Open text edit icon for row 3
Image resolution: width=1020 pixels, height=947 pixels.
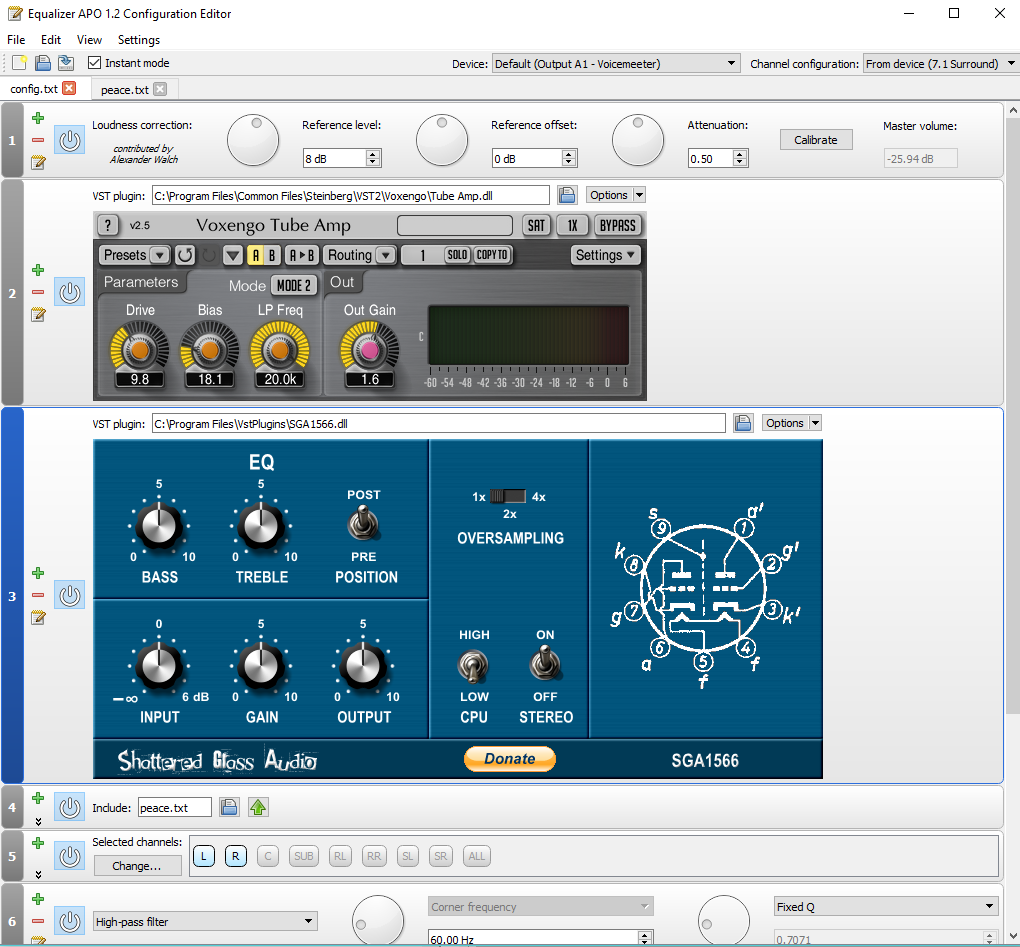[38, 617]
